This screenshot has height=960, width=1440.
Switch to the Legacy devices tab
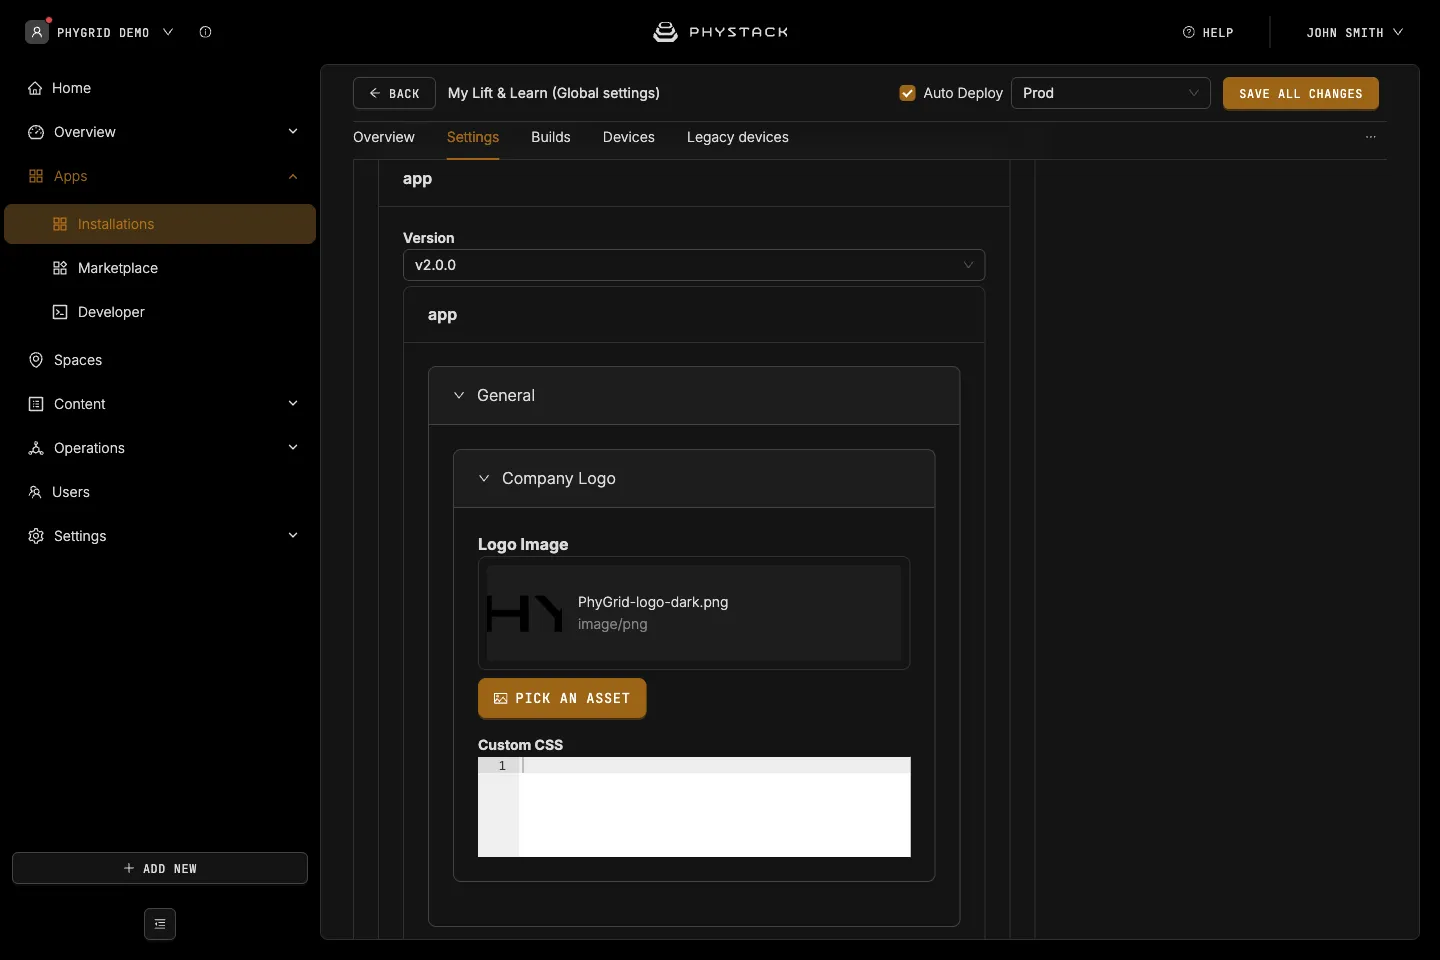pyautogui.click(x=738, y=137)
